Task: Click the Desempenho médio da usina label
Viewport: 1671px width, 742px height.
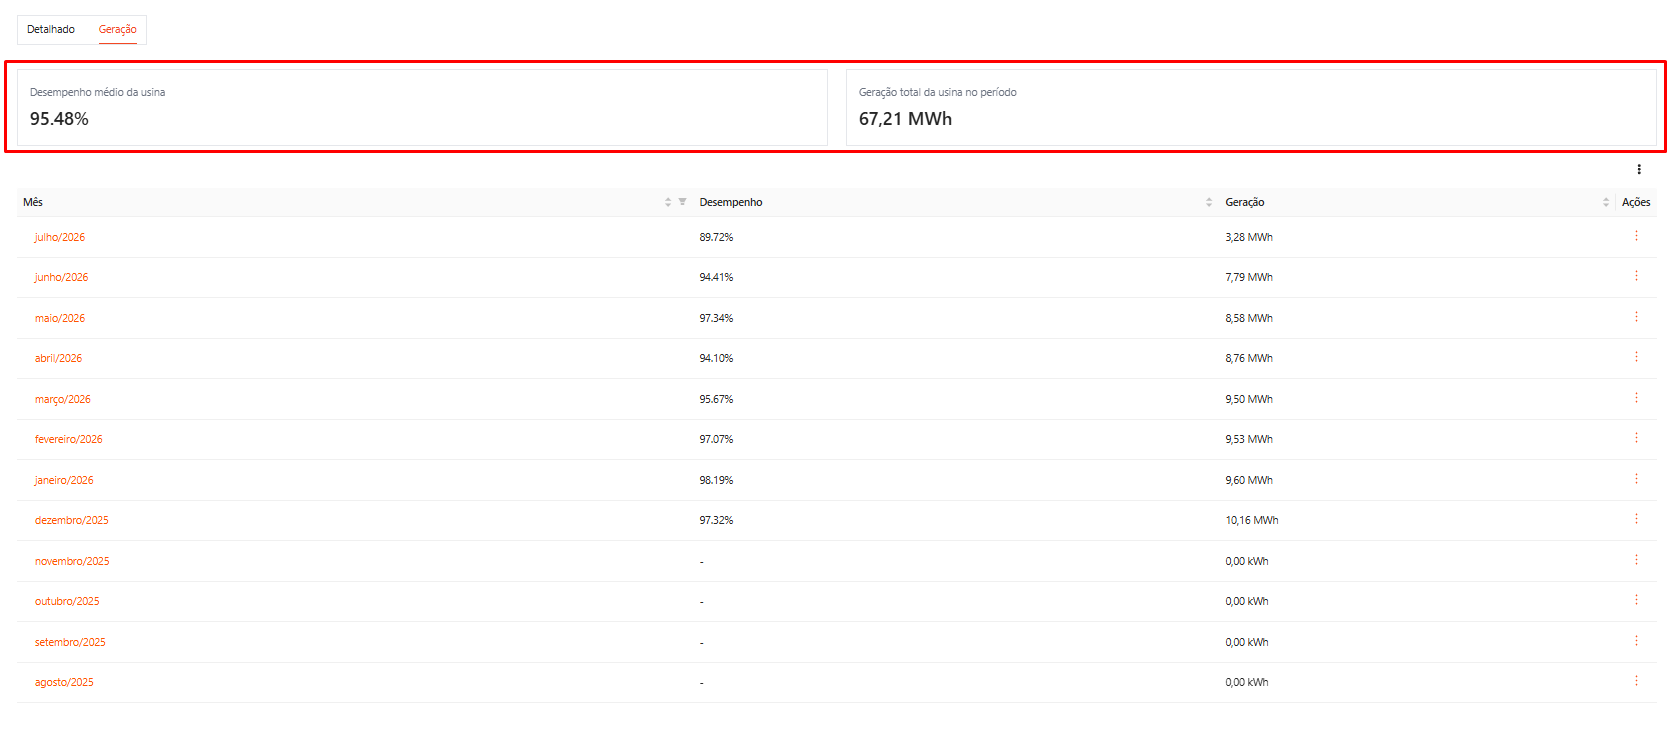Action: coord(97,92)
